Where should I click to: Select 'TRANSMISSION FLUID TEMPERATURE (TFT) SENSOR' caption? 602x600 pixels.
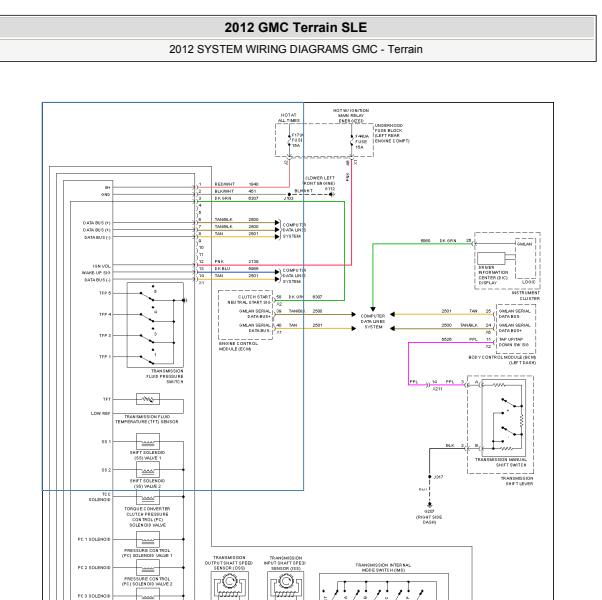147,419
